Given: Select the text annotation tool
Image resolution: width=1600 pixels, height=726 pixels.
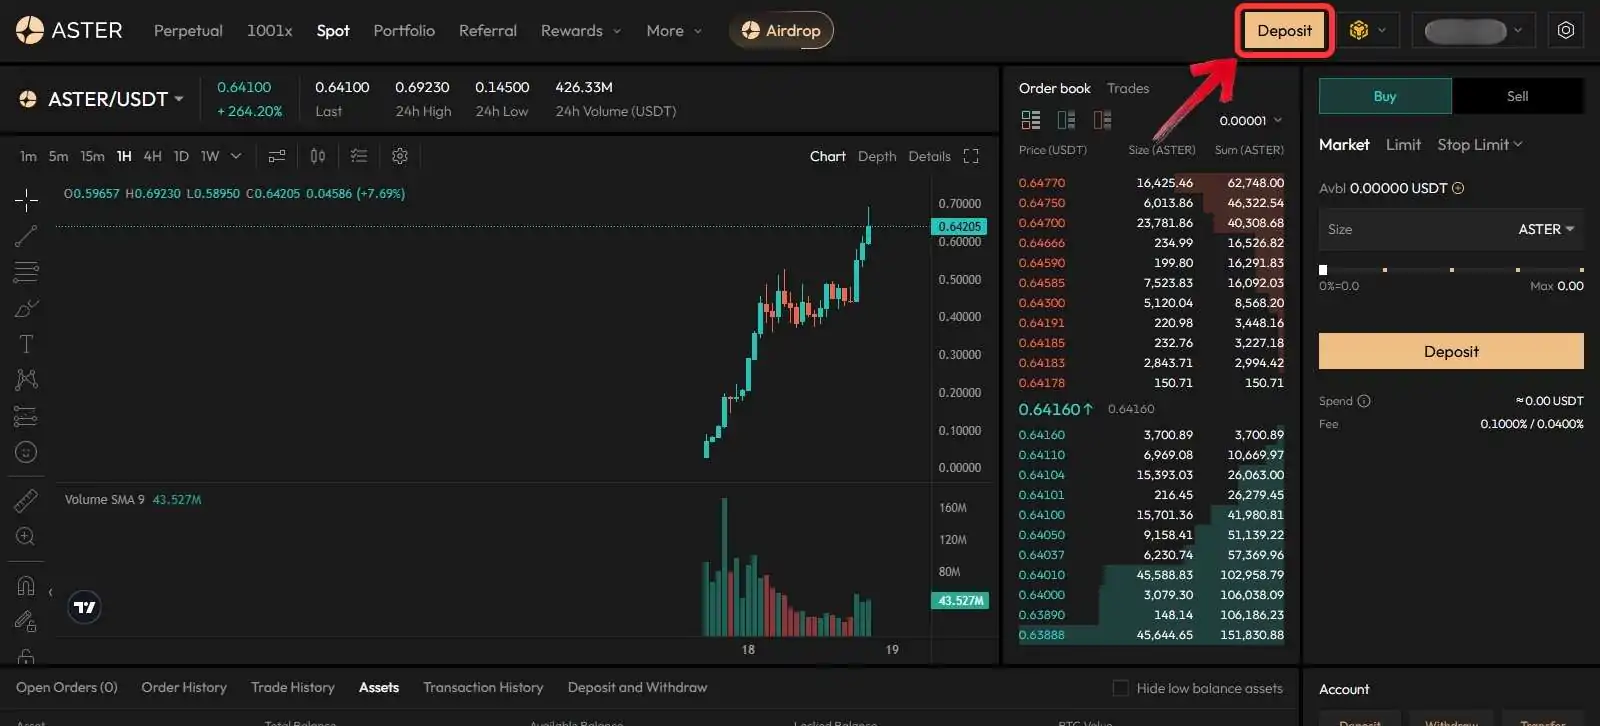Looking at the screenshot, I should (x=26, y=344).
